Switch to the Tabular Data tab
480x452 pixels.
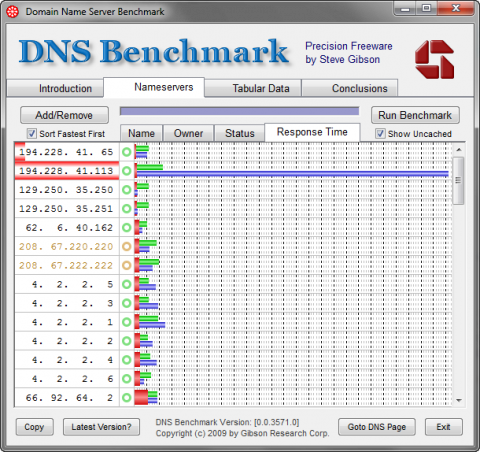[x=253, y=88]
